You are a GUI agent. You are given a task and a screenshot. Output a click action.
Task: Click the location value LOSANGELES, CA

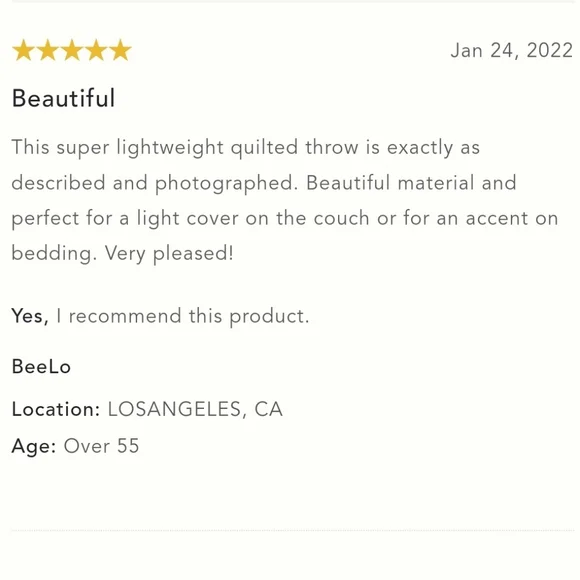[x=195, y=409]
